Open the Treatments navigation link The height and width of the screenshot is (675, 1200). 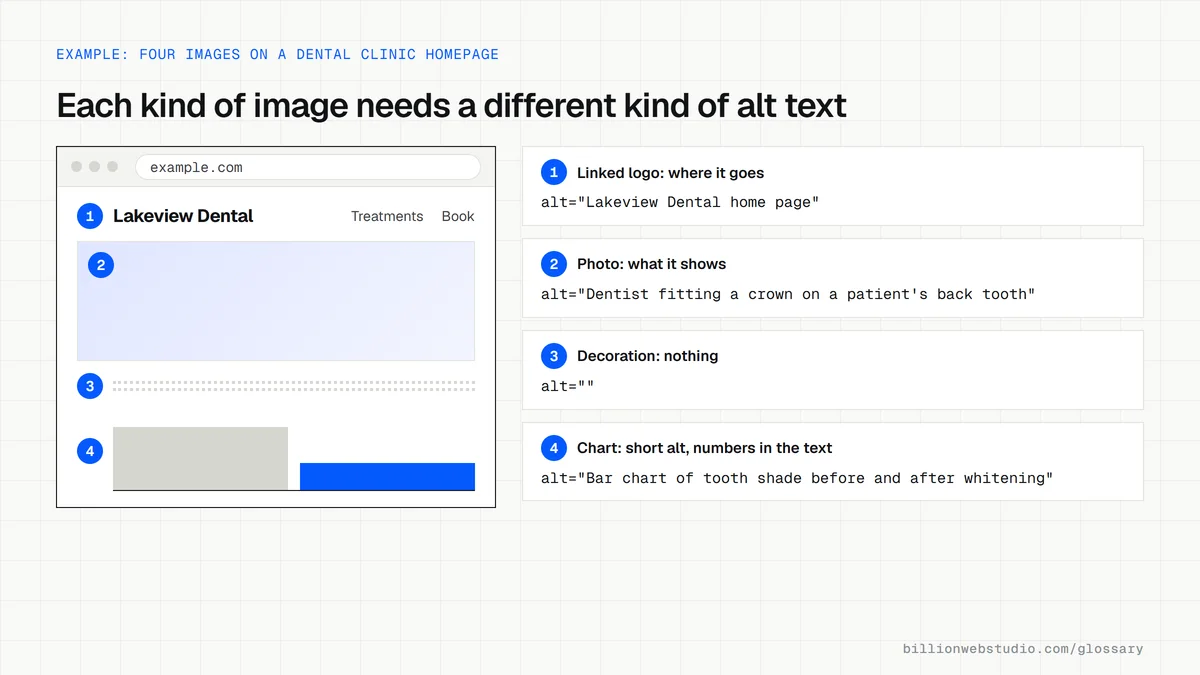tap(387, 216)
